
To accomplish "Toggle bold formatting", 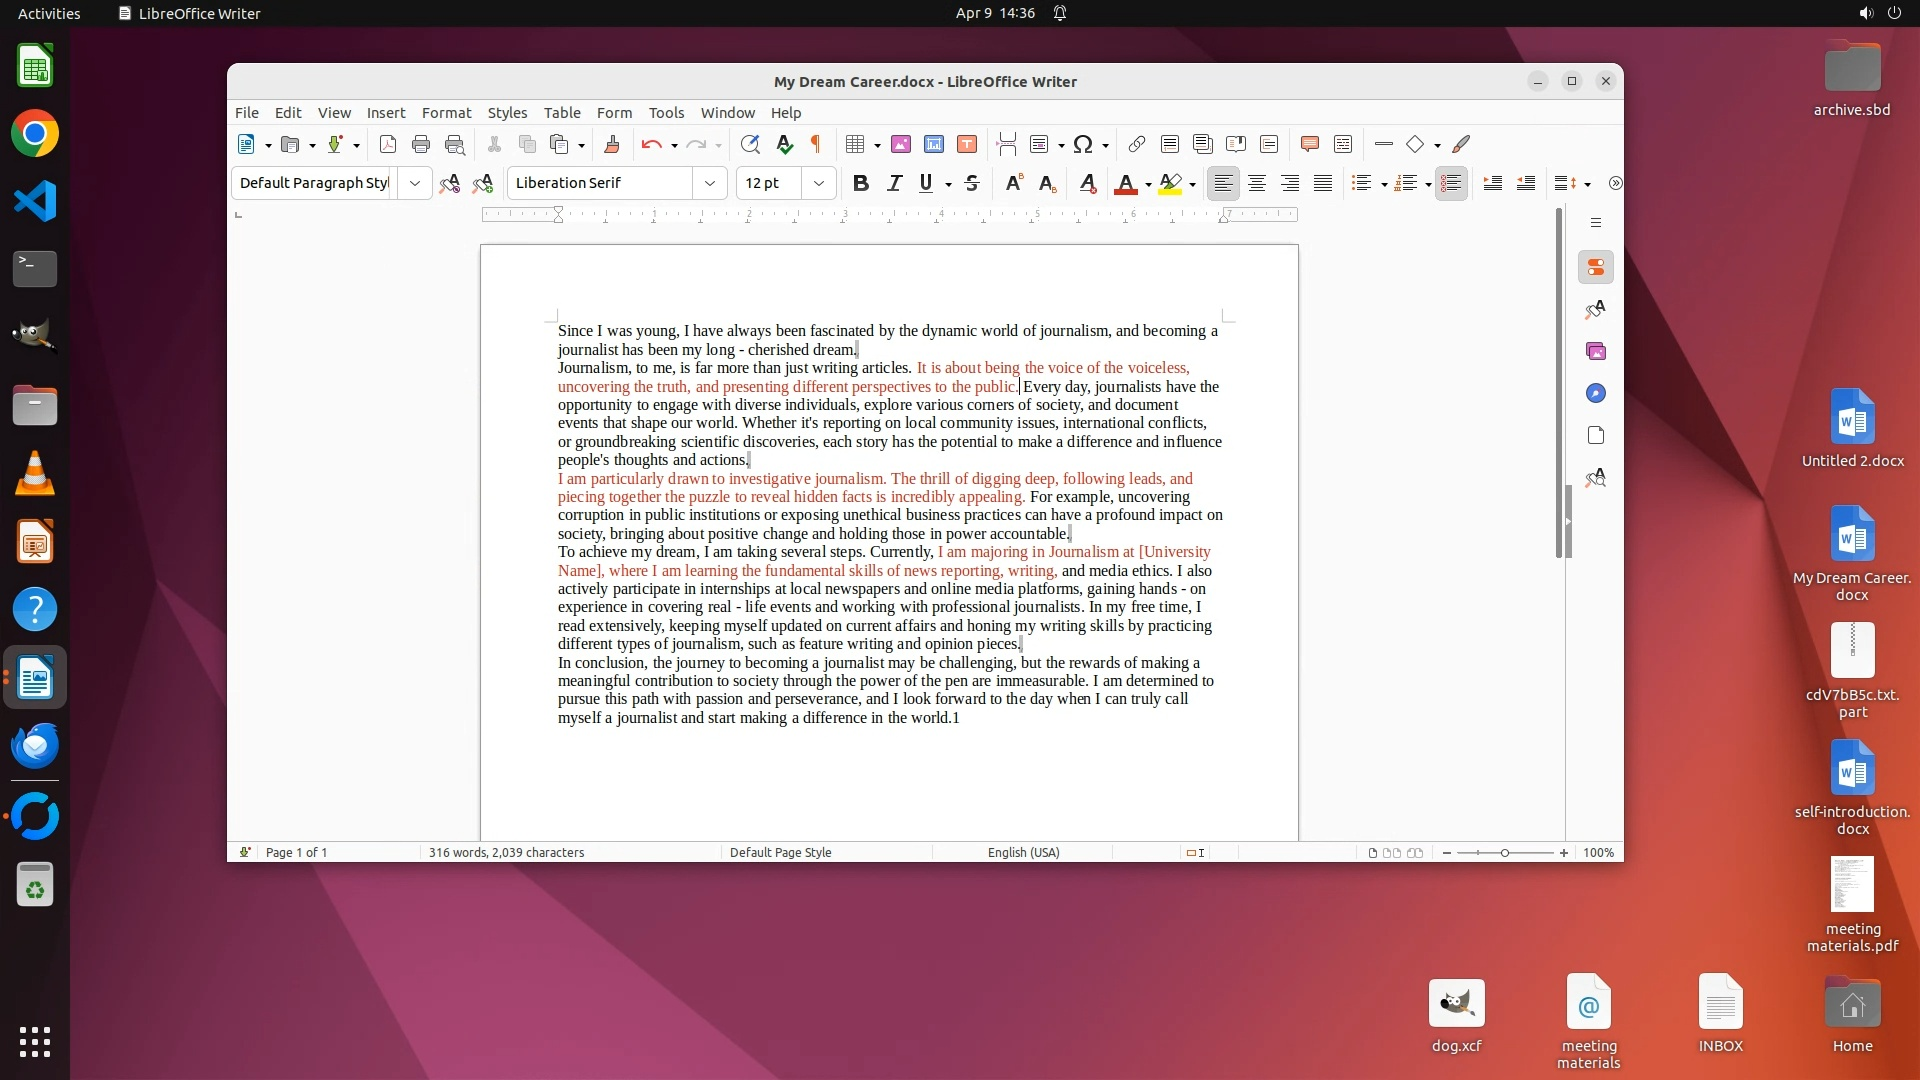I will (x=860, y=183).
